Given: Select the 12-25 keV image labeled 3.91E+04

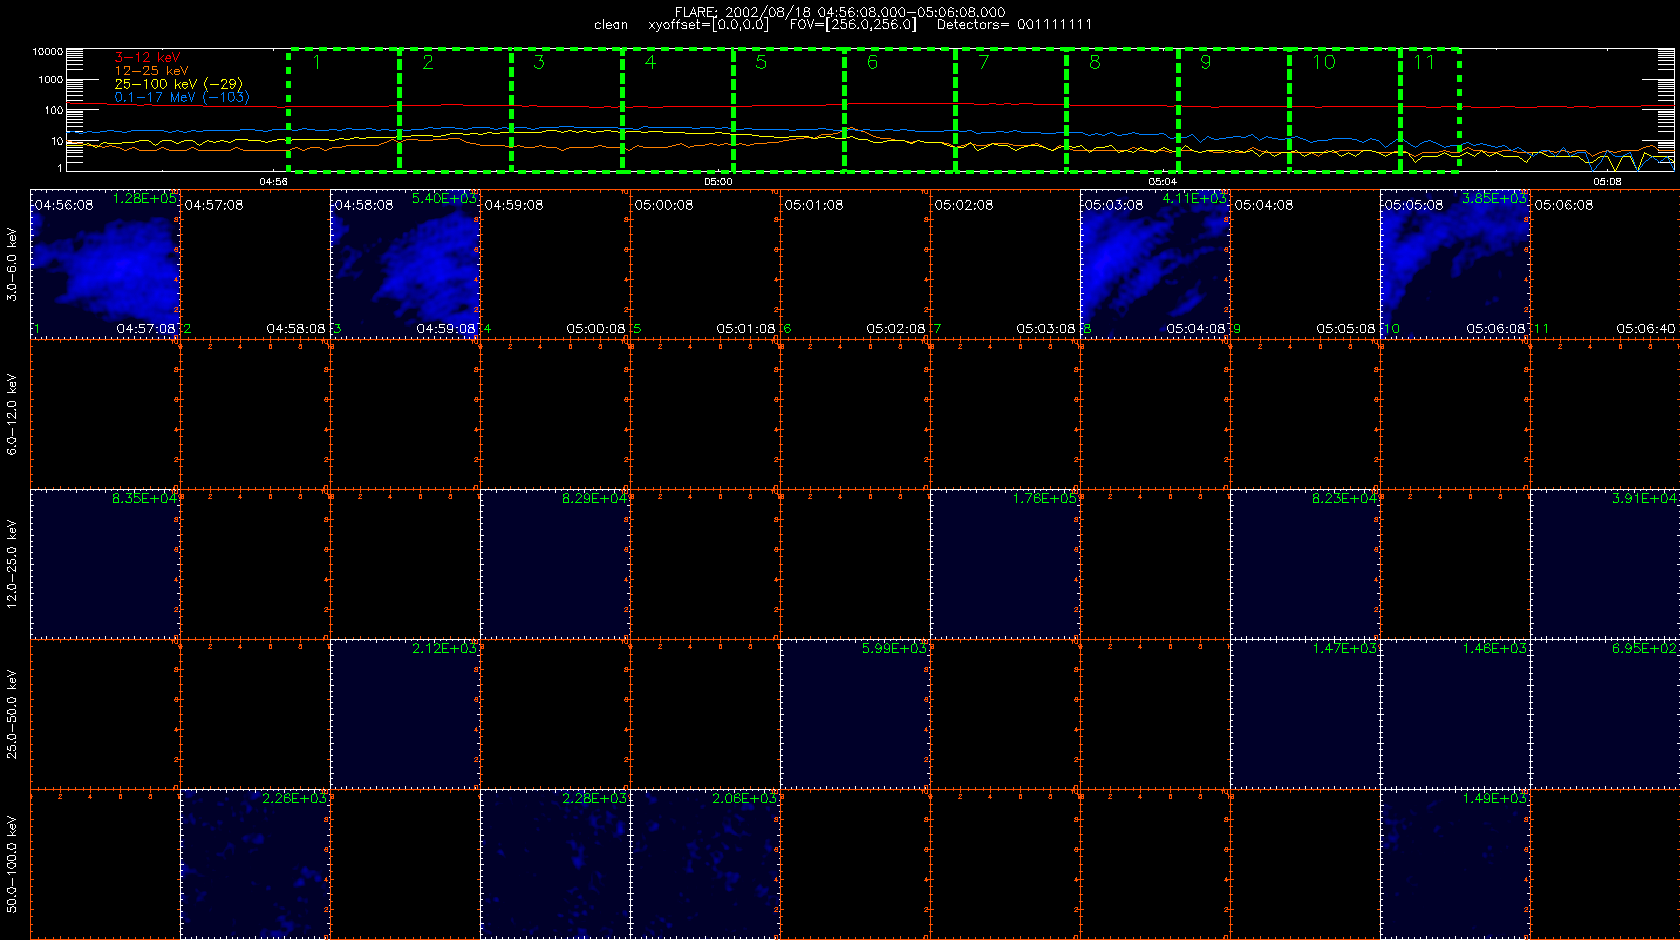Looking at the screenshot, I should point(1605,564).
